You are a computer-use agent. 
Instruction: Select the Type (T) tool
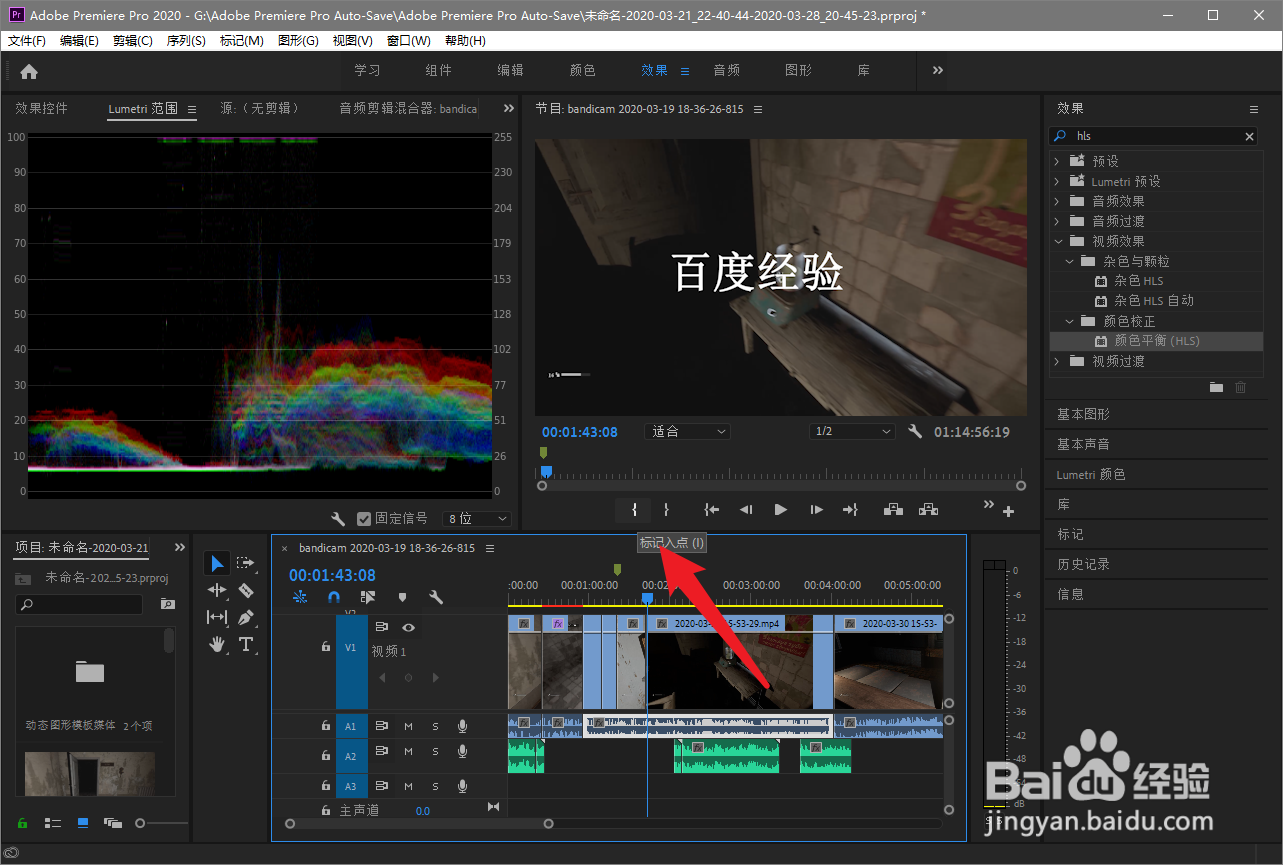(x=246, y=644)
